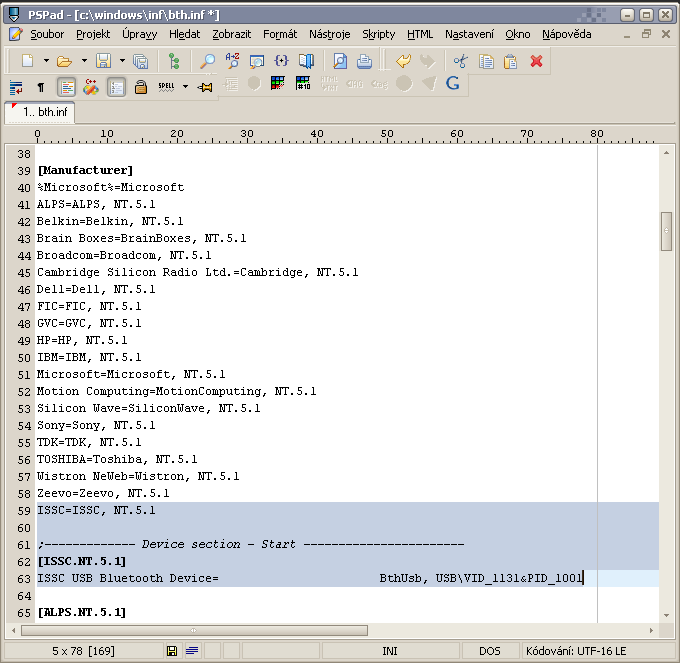Expand the spell check dropdown arrow
Screen dimensions: 680x663
tap(185, 87)
